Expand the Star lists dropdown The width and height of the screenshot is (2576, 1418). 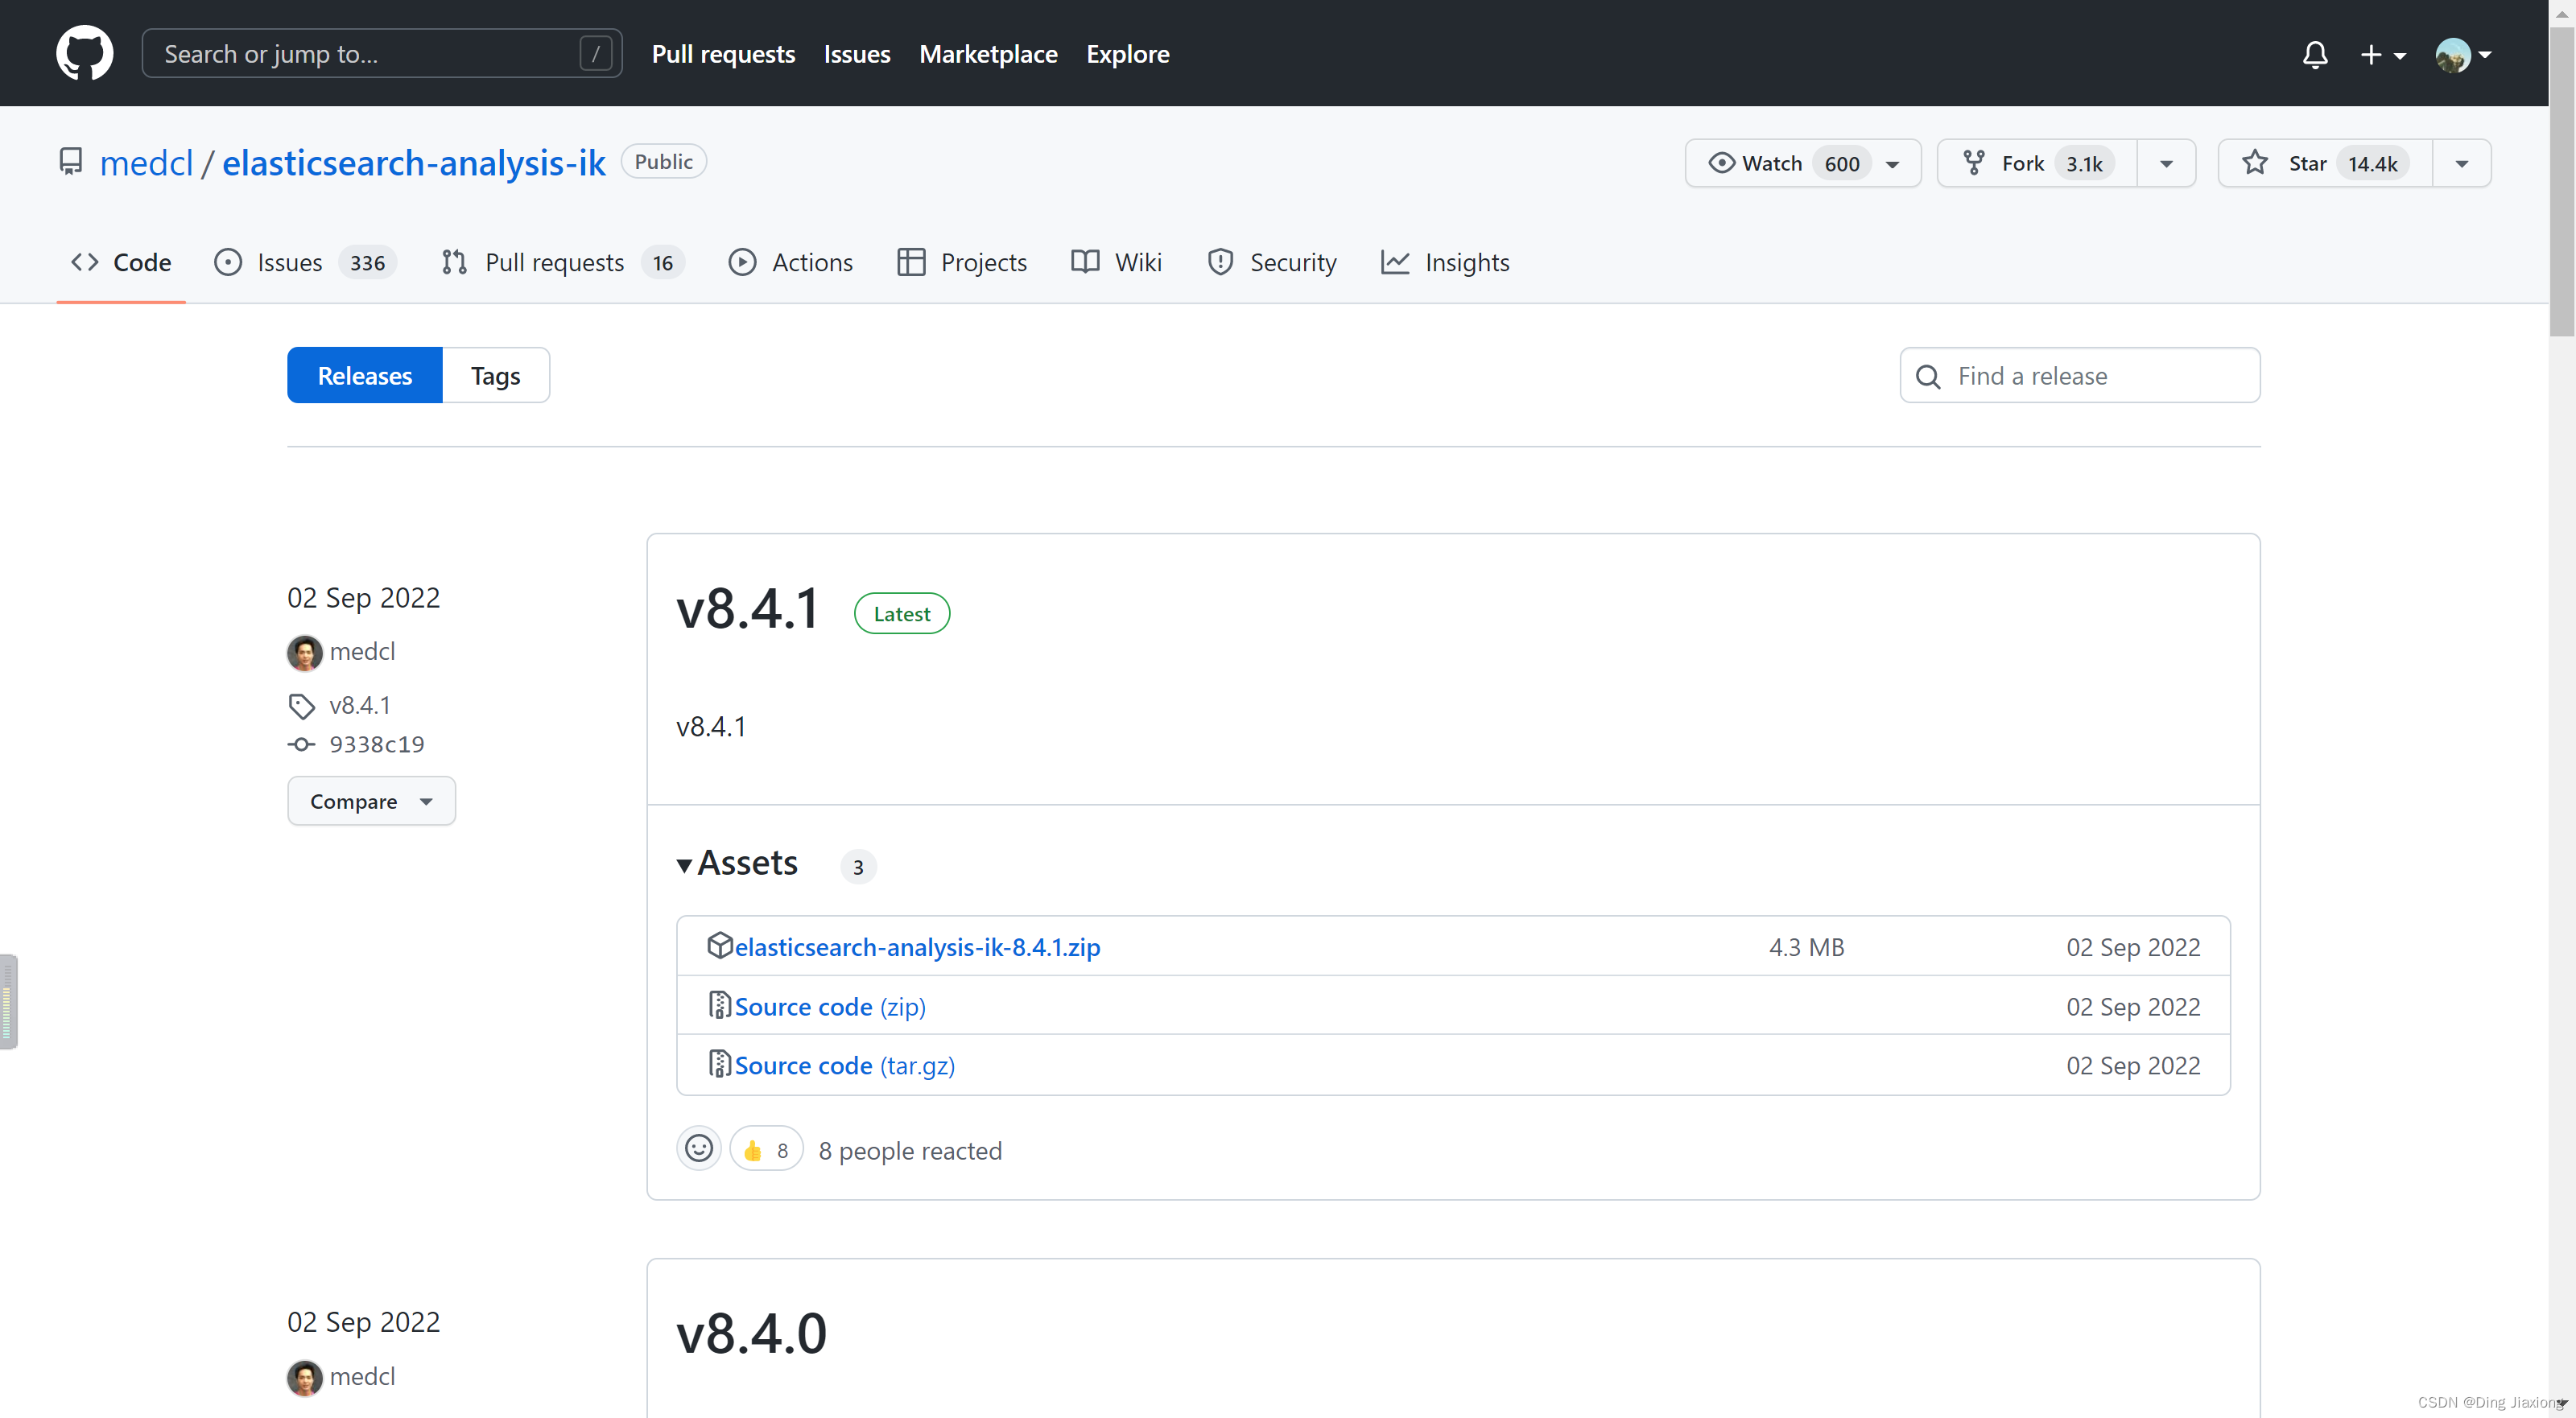click(2461, 164)
